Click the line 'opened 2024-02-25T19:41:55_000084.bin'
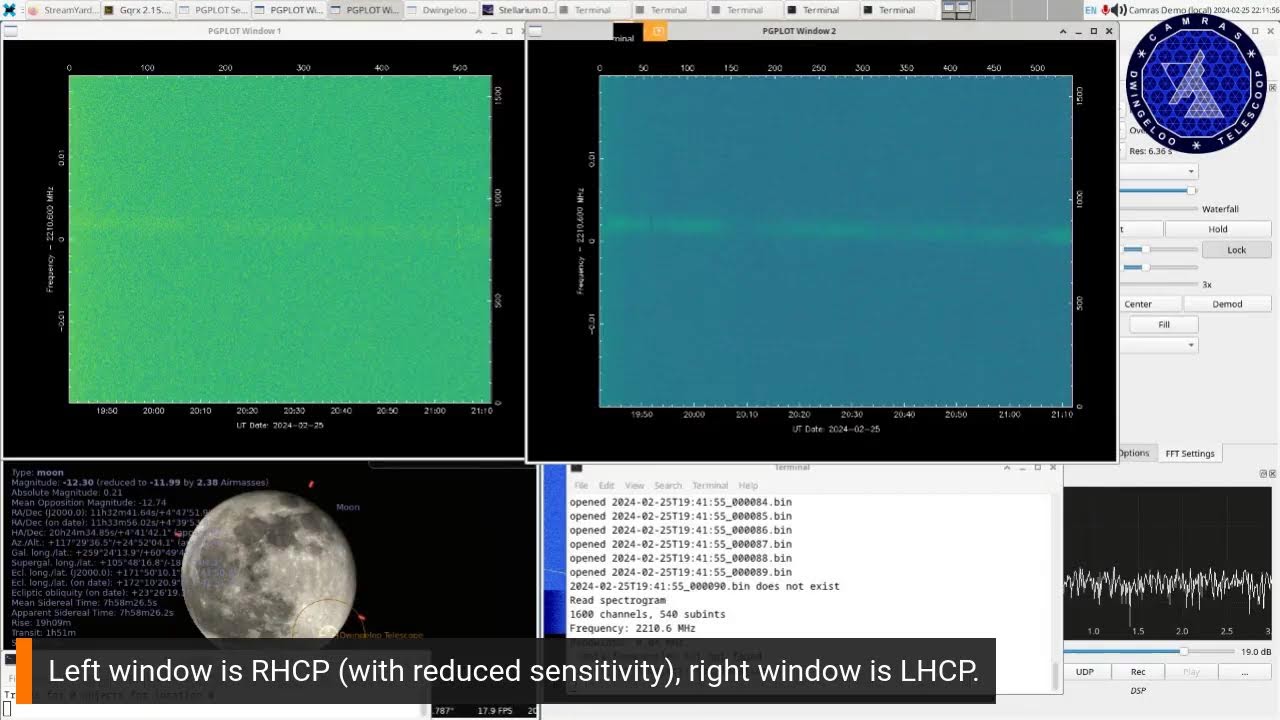Screen dimensions: 1280x720 click(x=680, y=502)
